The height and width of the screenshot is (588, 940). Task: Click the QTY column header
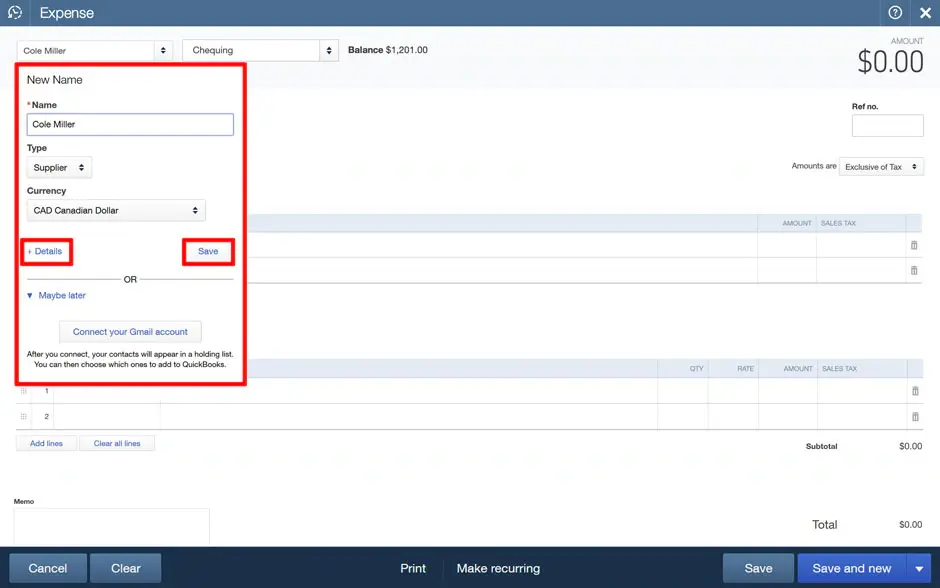click(696, 369)
